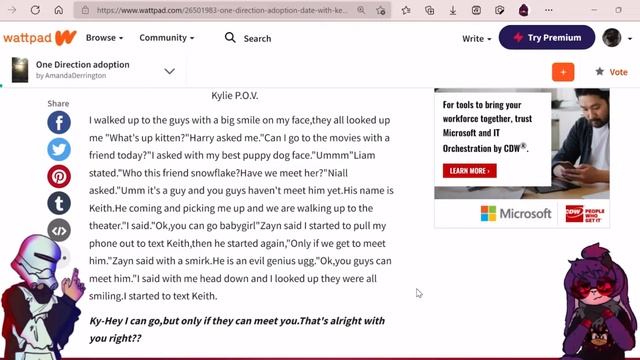The height and width of the screenshot is (360, 640).
Task: Click the 'Kylie P.O.V.' heading
Action: tap(235, 96)
